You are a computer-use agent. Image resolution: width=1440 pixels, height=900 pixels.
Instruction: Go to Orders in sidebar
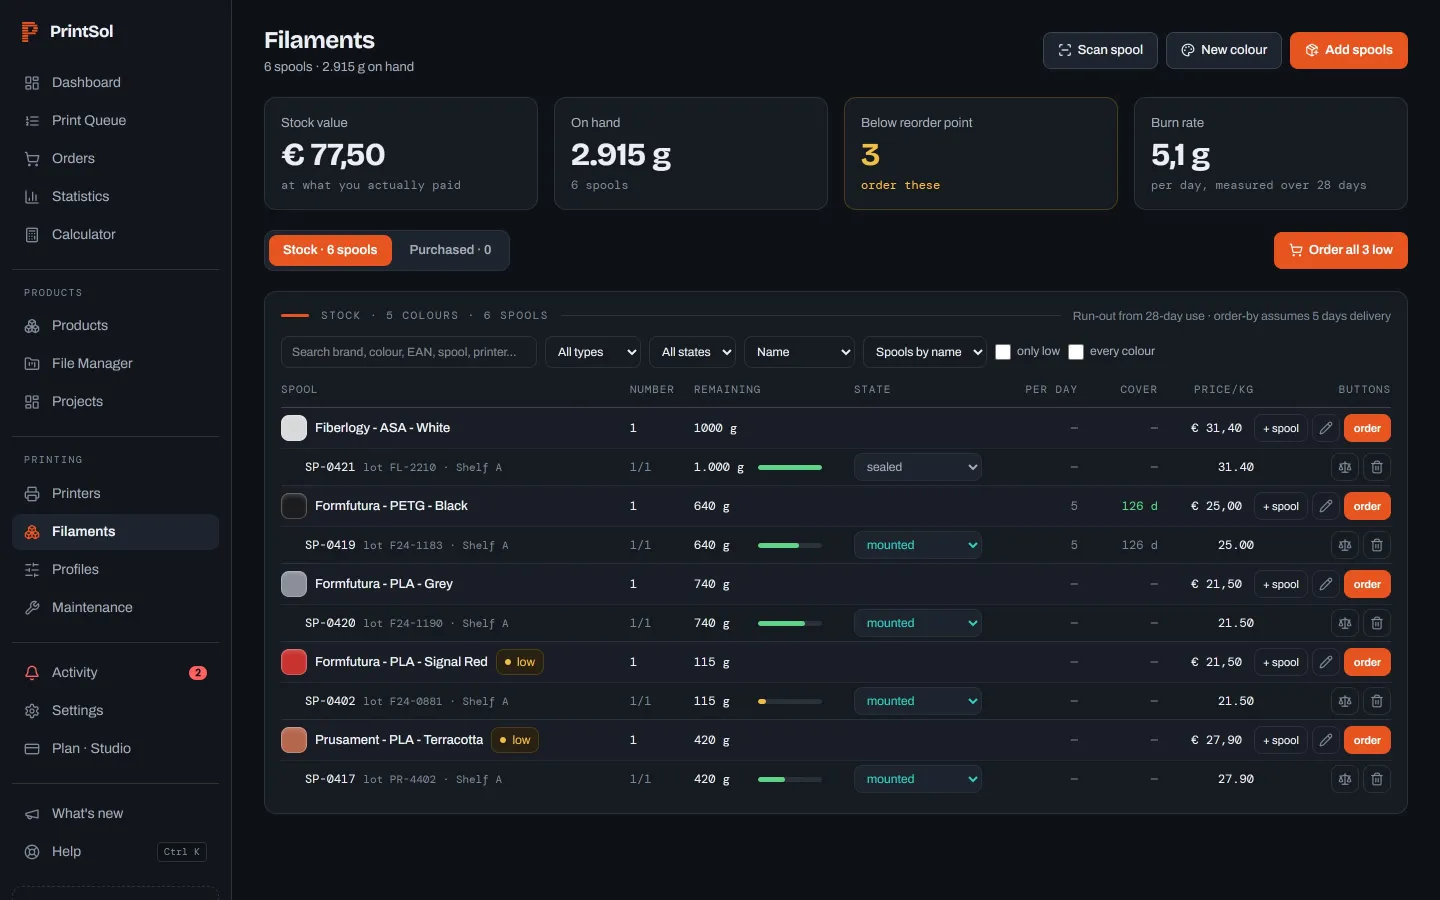tap(115, 158)
